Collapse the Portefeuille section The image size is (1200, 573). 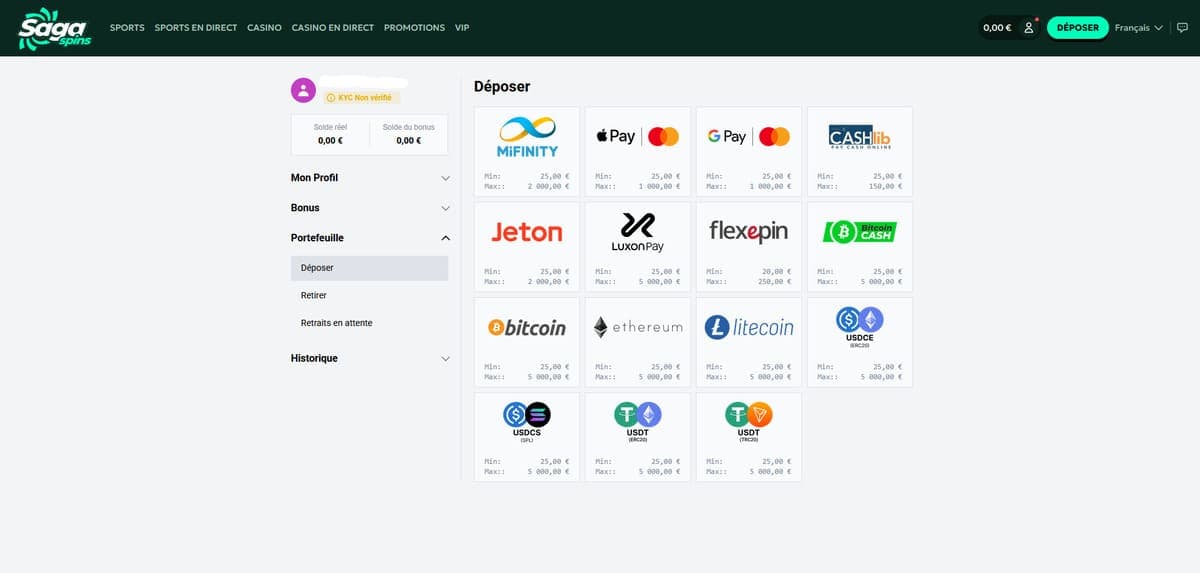click(370, 238)
